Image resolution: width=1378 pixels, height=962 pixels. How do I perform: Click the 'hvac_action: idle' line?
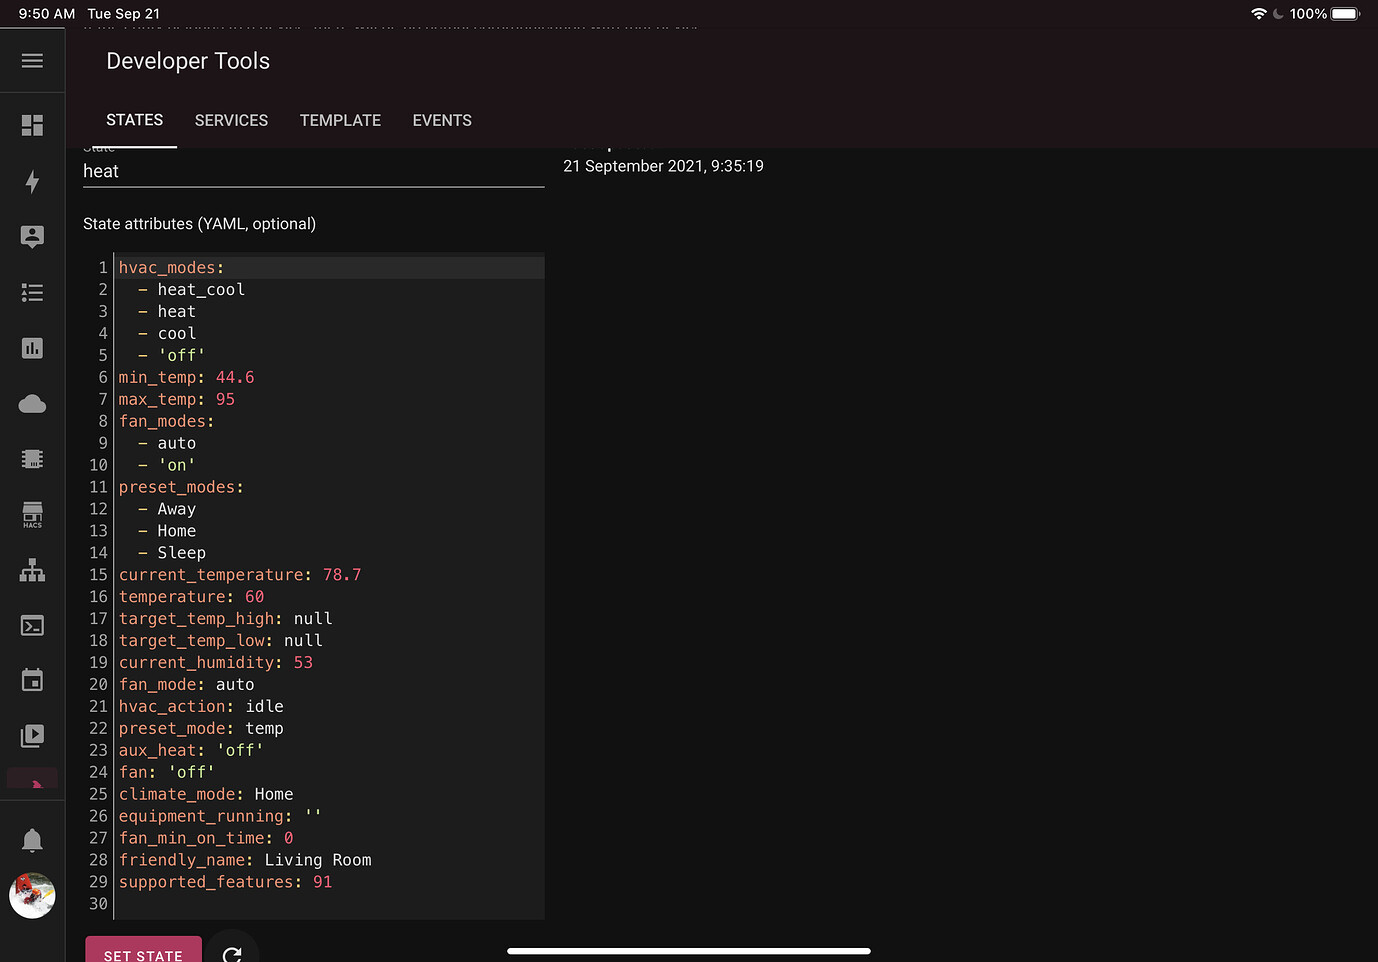(201, 708)
